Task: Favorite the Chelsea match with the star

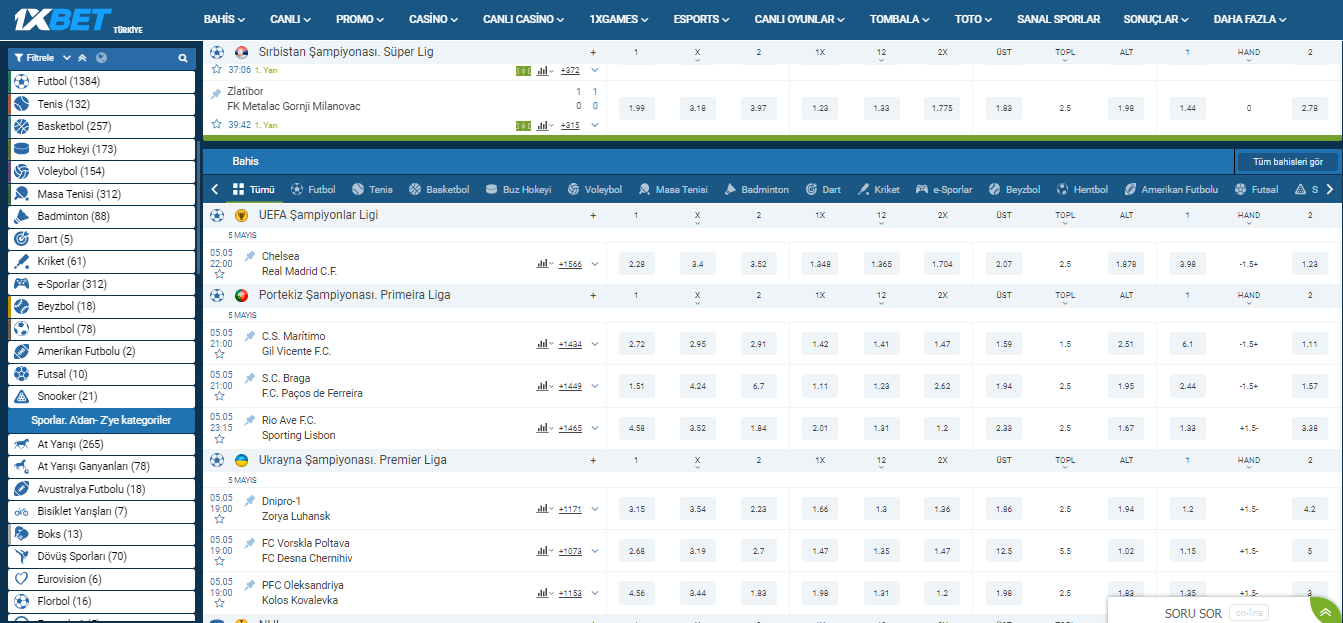Action: tap(217, 276)
